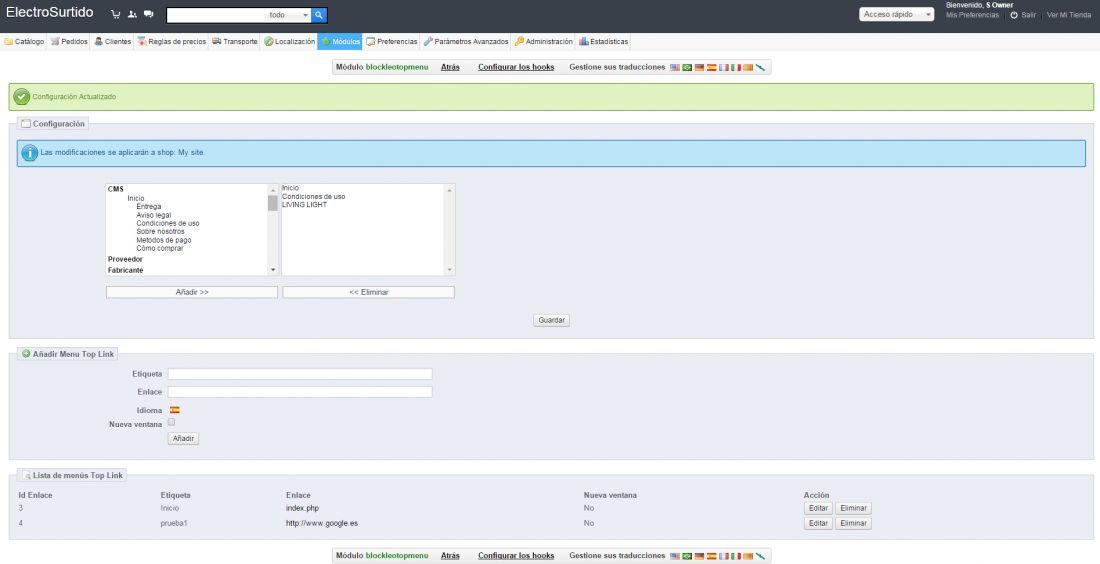Open the Clientes menu

click(x=113, y=41)
